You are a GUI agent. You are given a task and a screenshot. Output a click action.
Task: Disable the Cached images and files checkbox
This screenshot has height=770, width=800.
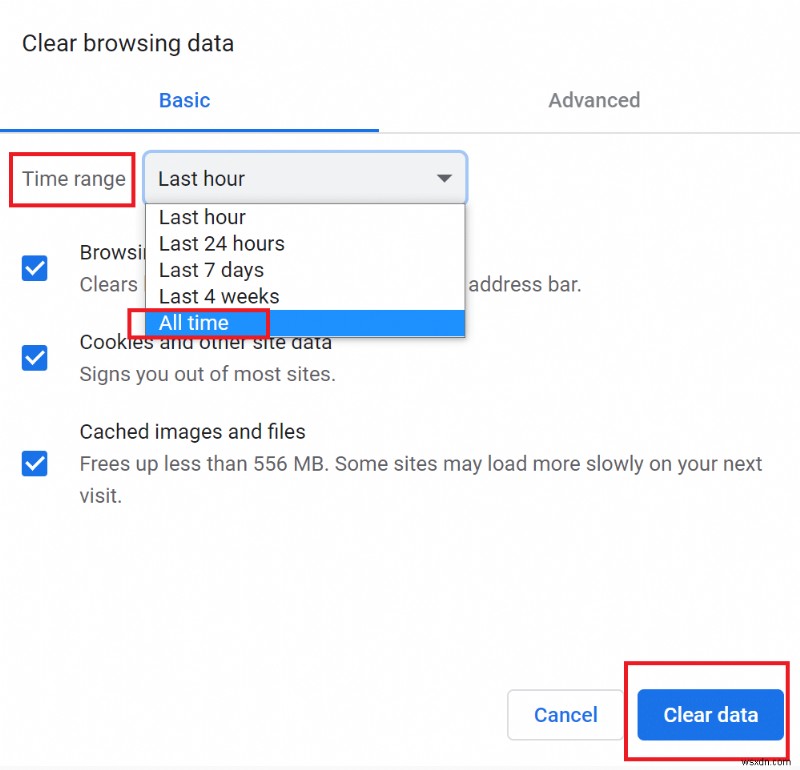pos(35,464)
